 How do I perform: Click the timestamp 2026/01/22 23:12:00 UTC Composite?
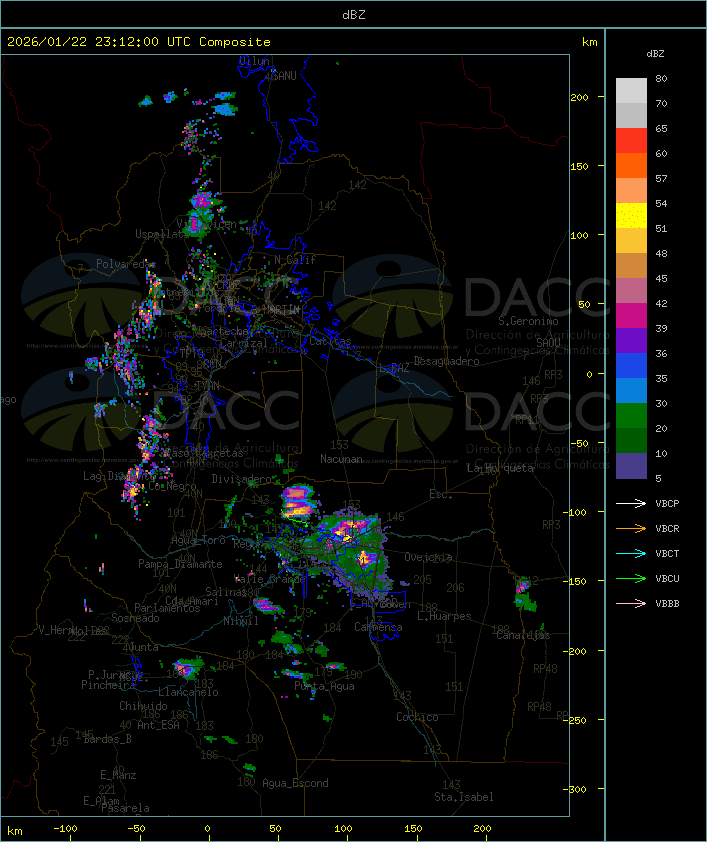pos(139,42)
